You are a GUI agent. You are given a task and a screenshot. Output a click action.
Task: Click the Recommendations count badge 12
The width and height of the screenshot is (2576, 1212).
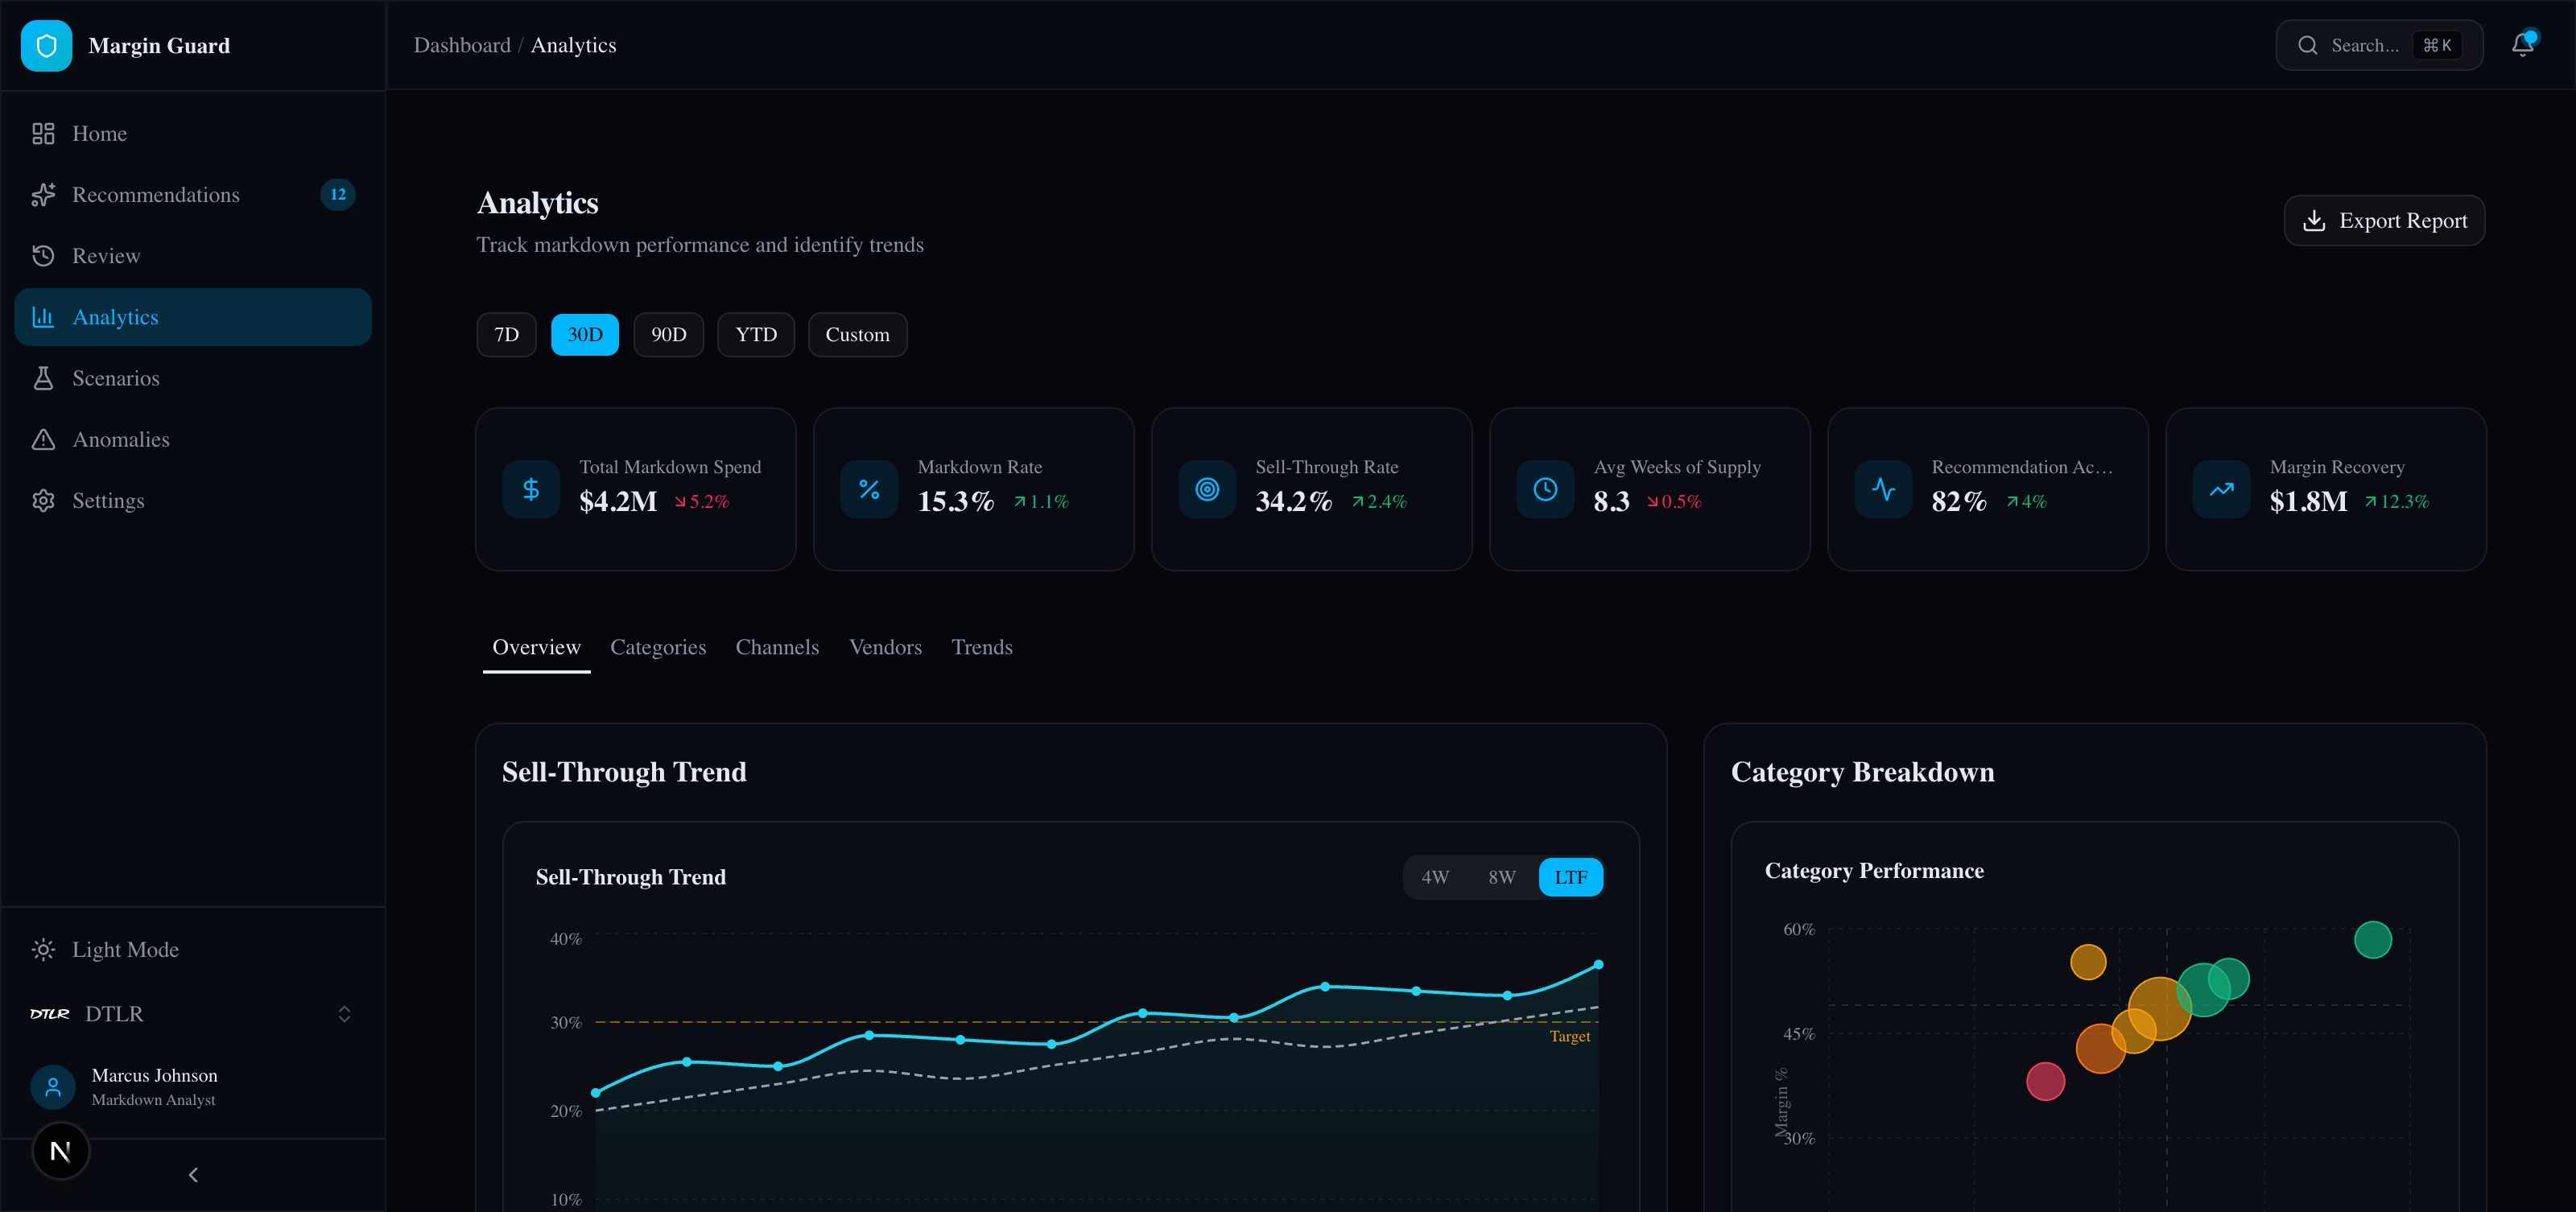(x=338, y=195)
